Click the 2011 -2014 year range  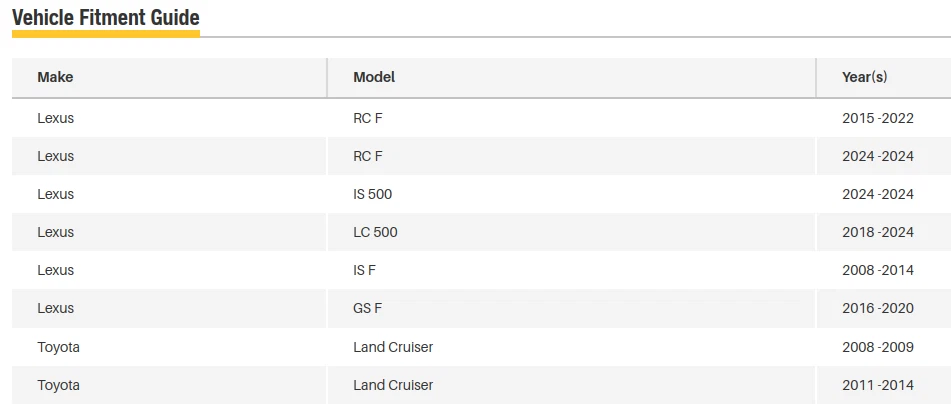tap(878, 385)
